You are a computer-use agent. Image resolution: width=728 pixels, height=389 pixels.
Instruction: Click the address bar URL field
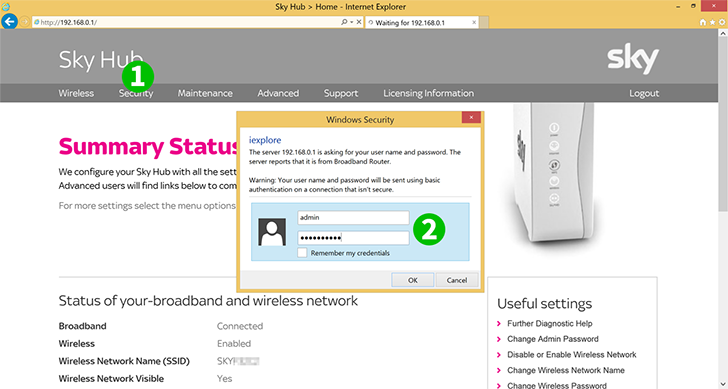[187, 22]
